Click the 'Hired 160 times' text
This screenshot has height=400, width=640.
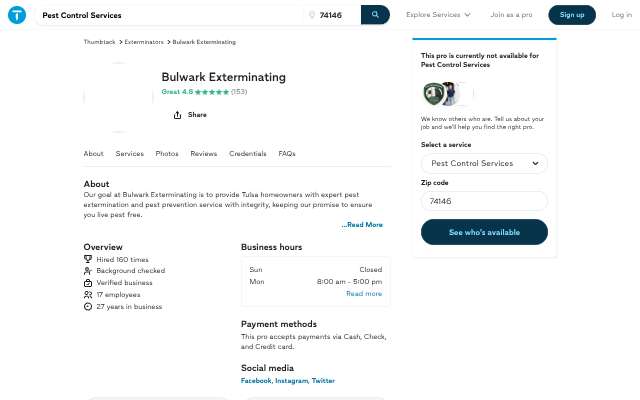122,259
